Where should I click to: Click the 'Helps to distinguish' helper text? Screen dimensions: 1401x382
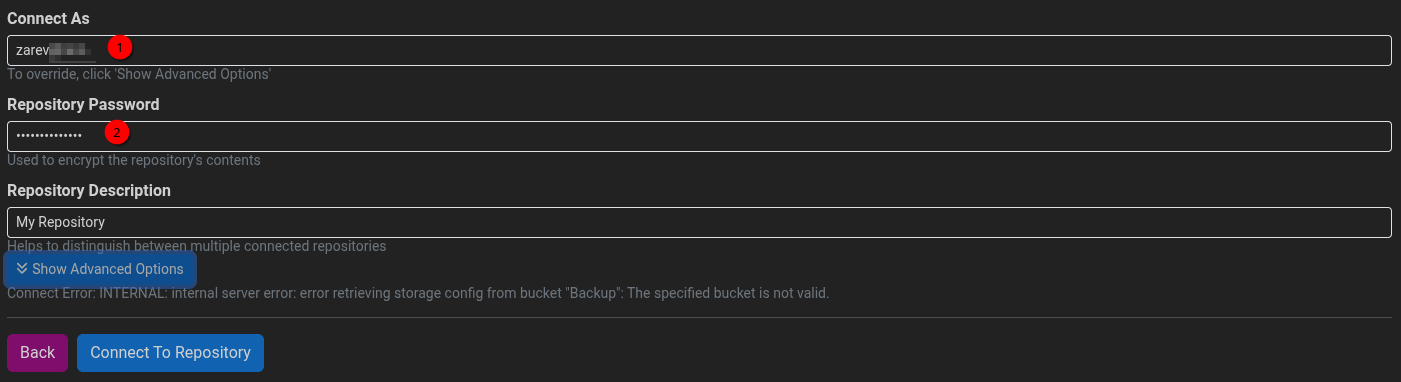pyautogui.click(x=196, y=245)
